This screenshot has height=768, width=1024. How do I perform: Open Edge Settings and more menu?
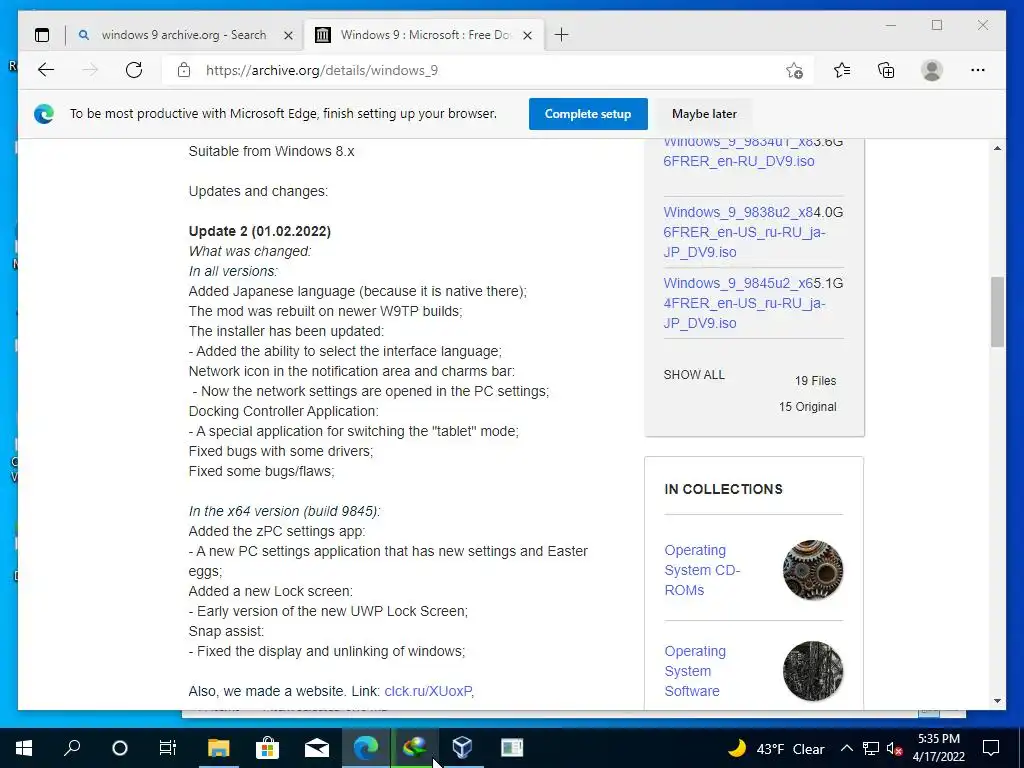[978, 70]
